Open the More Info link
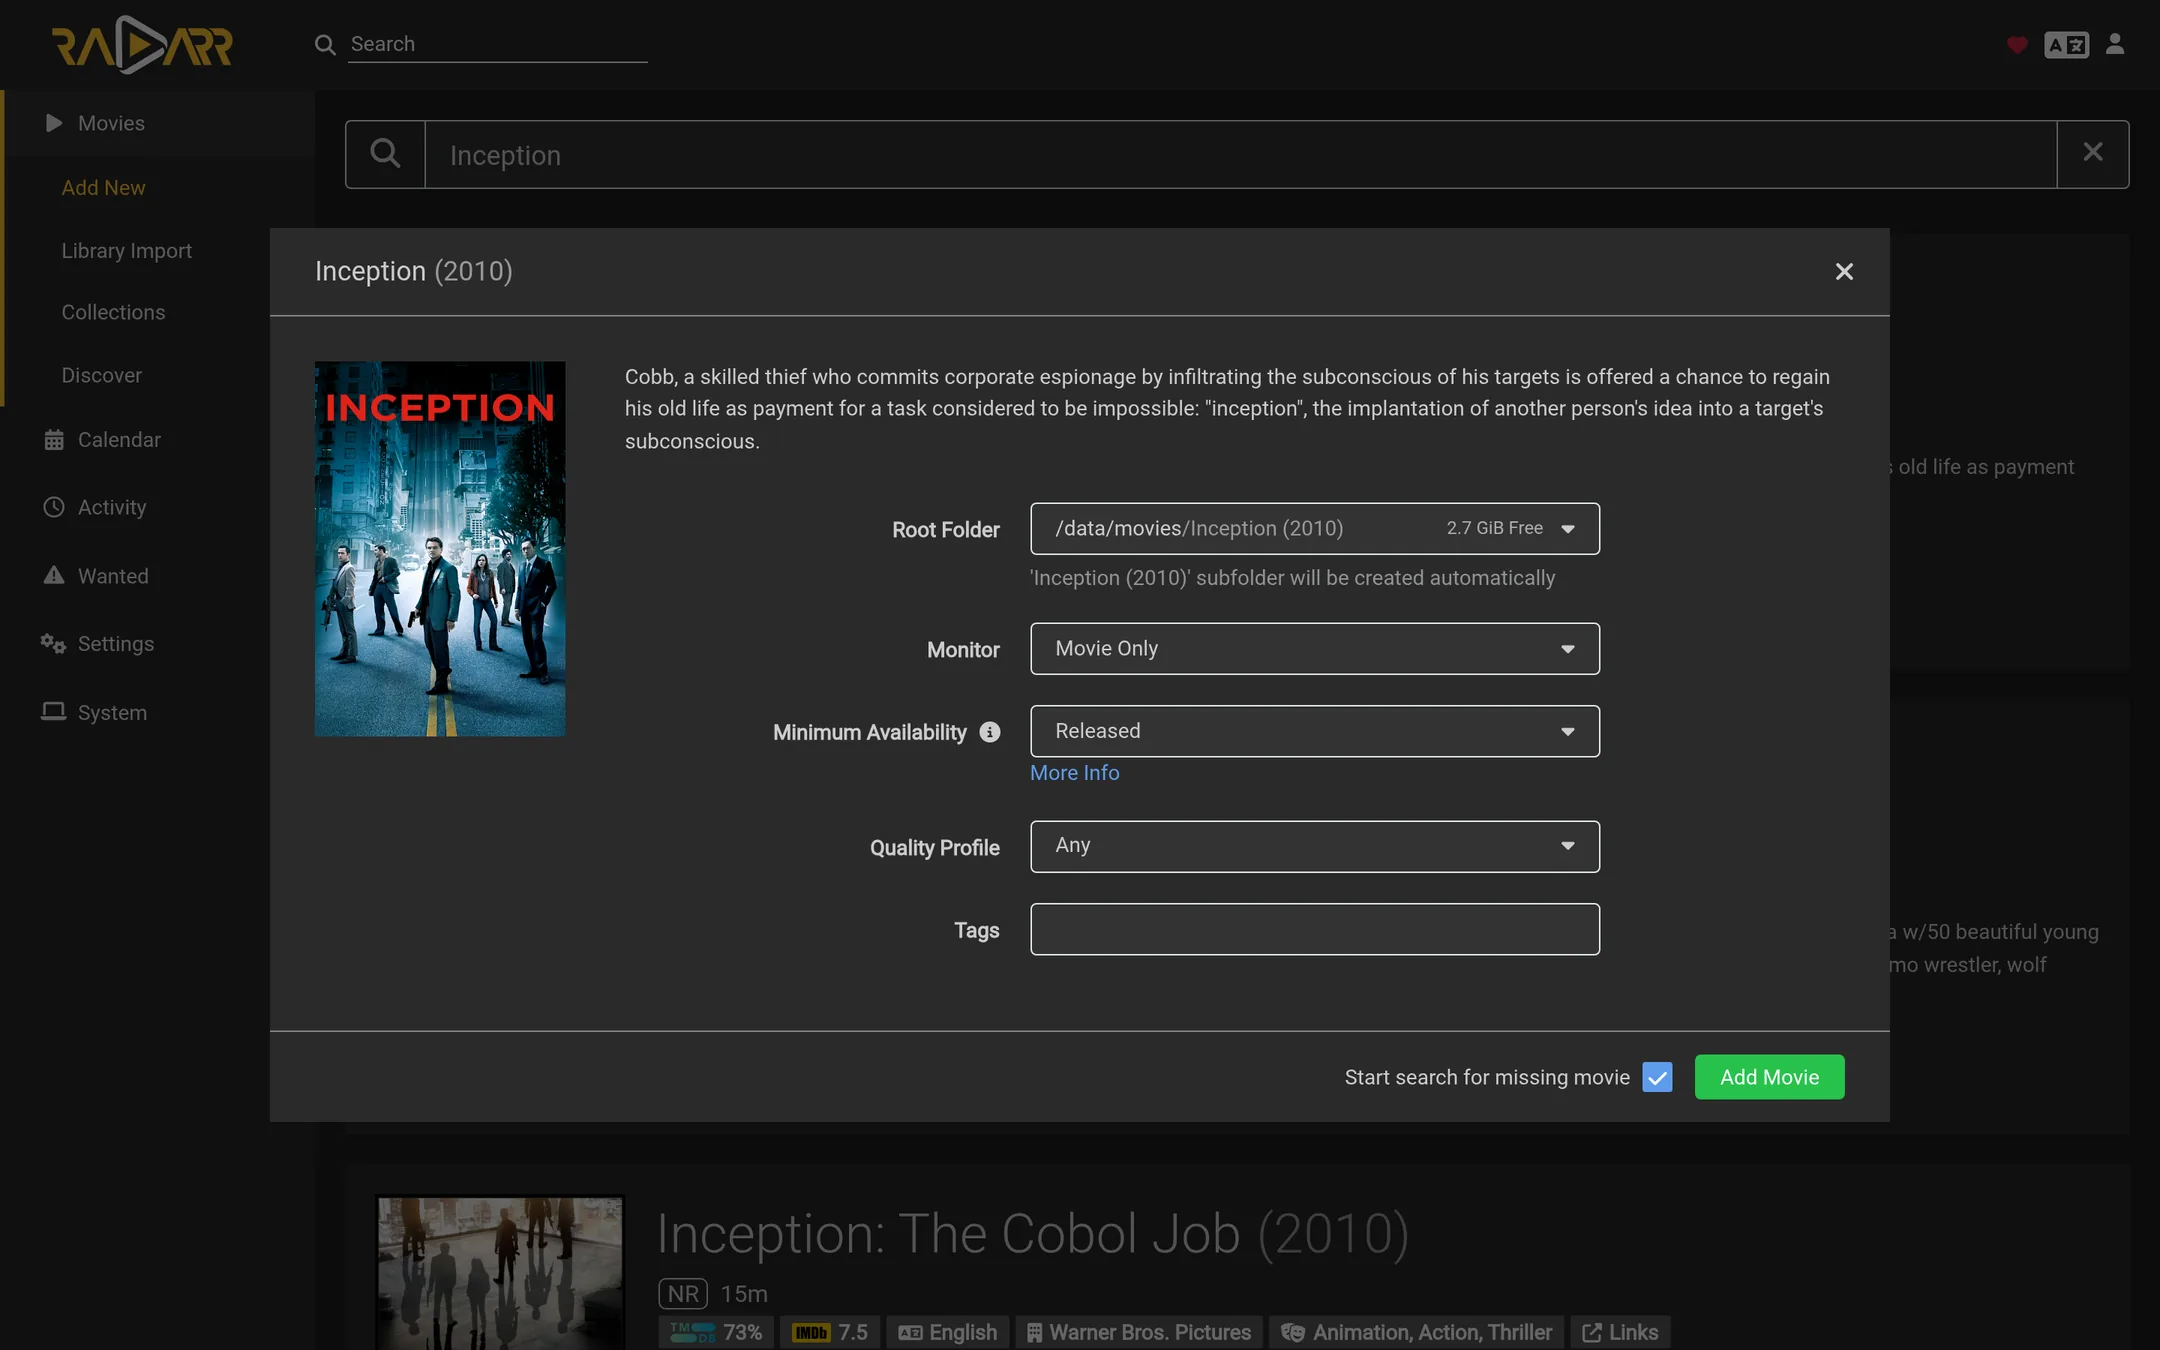The width and height of the screenshot is (2160, 1350). pyautogui.click(x=1075, y=773)
